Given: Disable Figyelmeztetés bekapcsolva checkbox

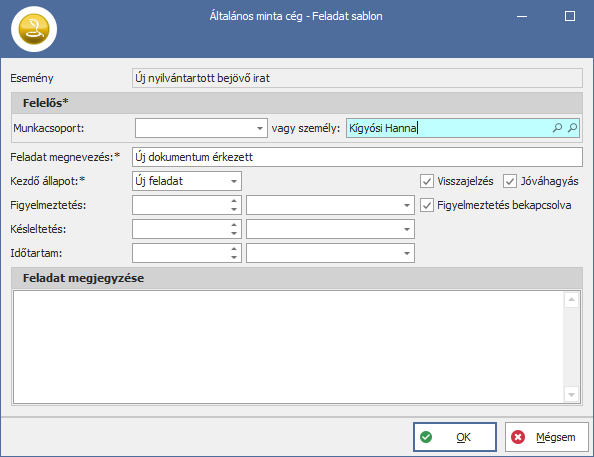Looking at the screenshot, I should [427, 205].
